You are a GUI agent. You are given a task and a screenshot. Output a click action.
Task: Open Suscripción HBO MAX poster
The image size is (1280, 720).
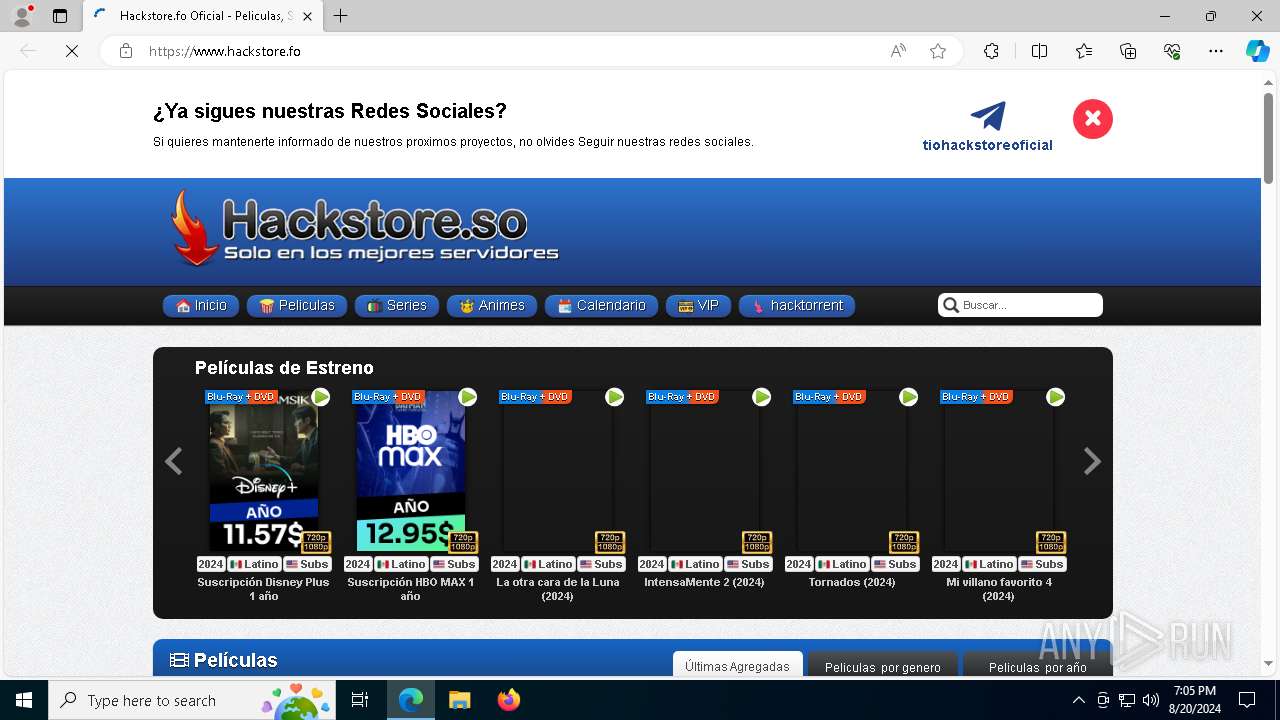(x=410, y=471)
